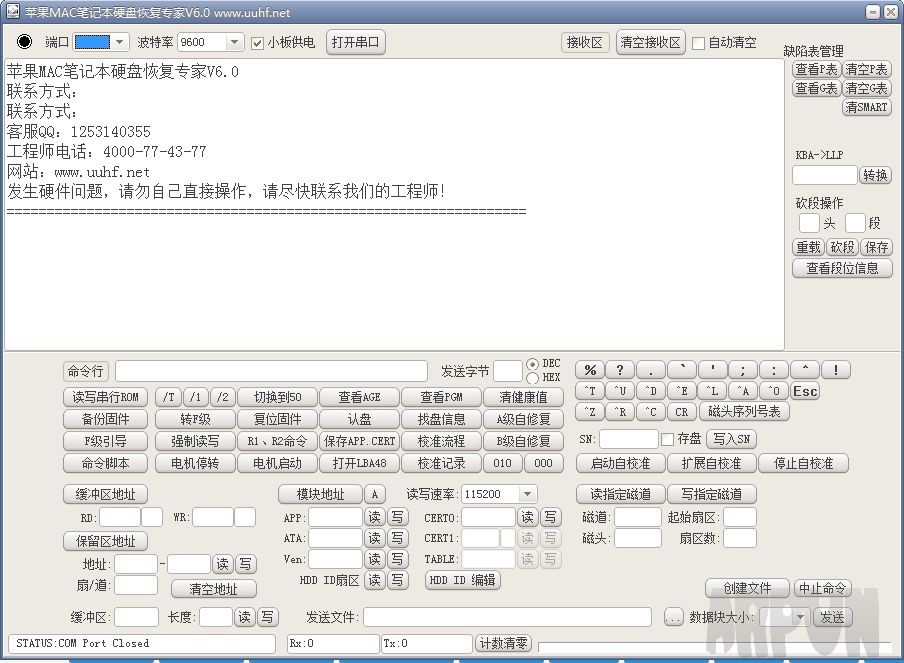The image size is (904, 663).
Task: Click the 读 button next to CERT0
Action: [x=527, y=517]
